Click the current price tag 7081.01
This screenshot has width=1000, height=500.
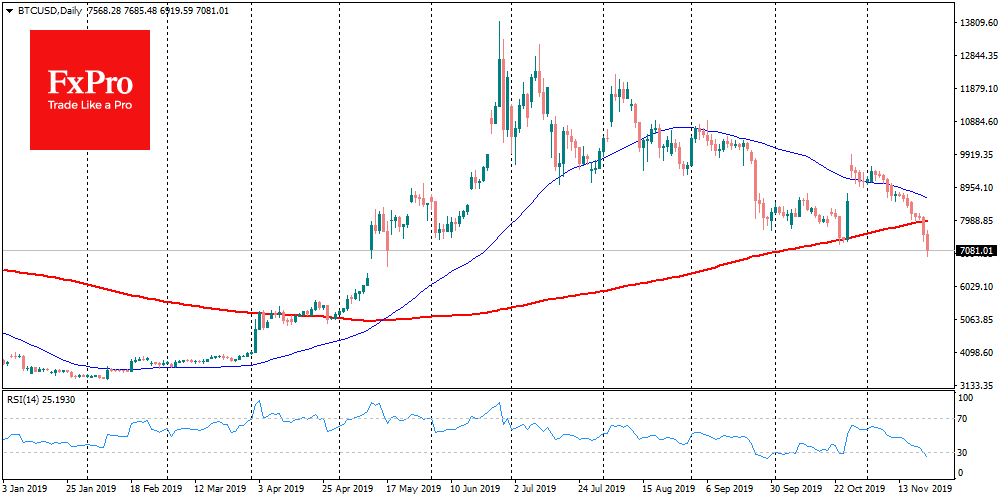976,251
